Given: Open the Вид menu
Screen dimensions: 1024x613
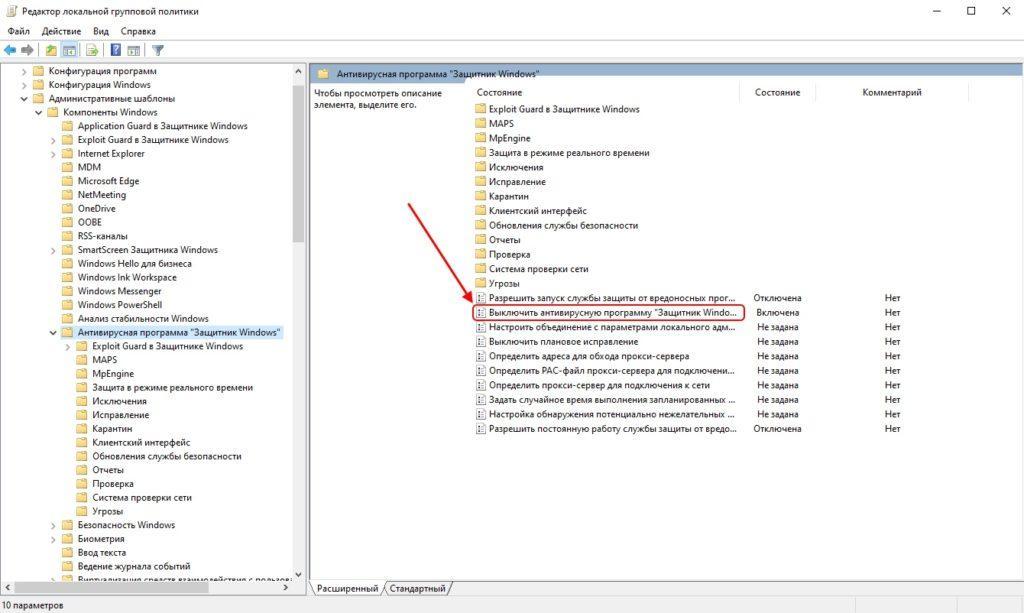Looking at the screenshot, I should pyautogui.click(x=101, y=31).
